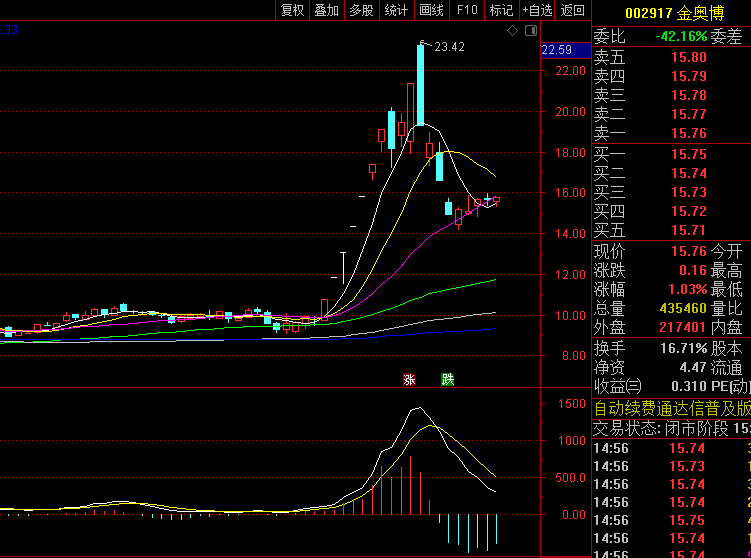Click the 复权 toolbar button
Screen dimensions: 751x558
coord(292,11)
